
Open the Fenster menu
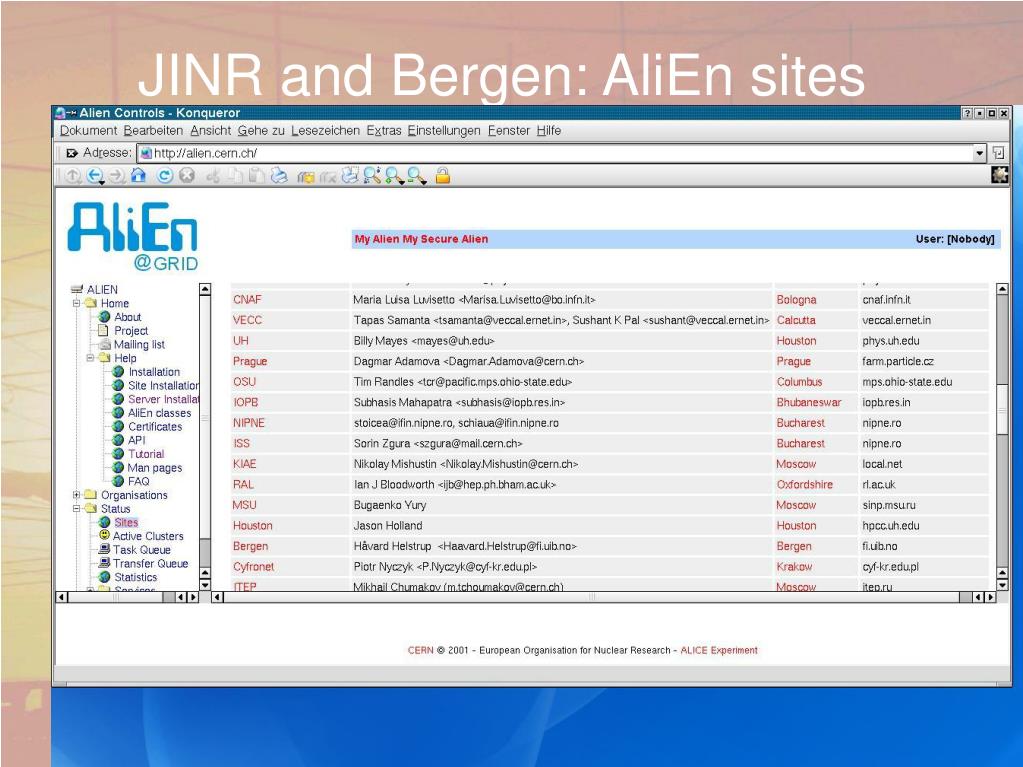(509, 130)
